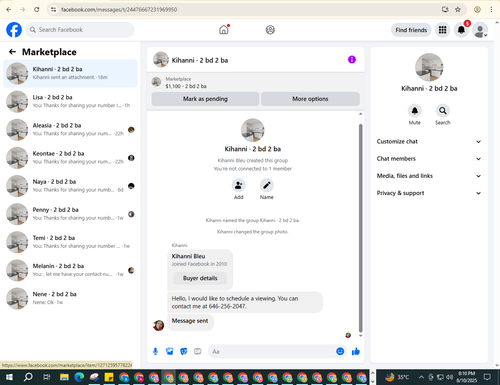The width and height of the screenshot is (500, 385).
Task: Click sender avatar beside Message sent
Action: click(158, 325)
